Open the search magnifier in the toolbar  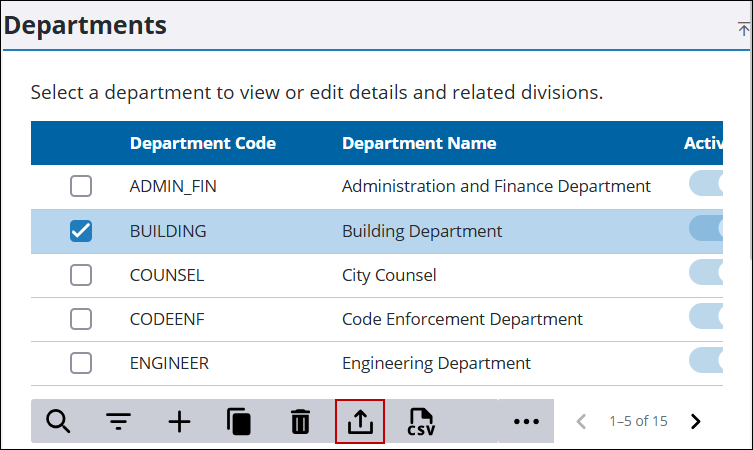[x=58, y=421]
